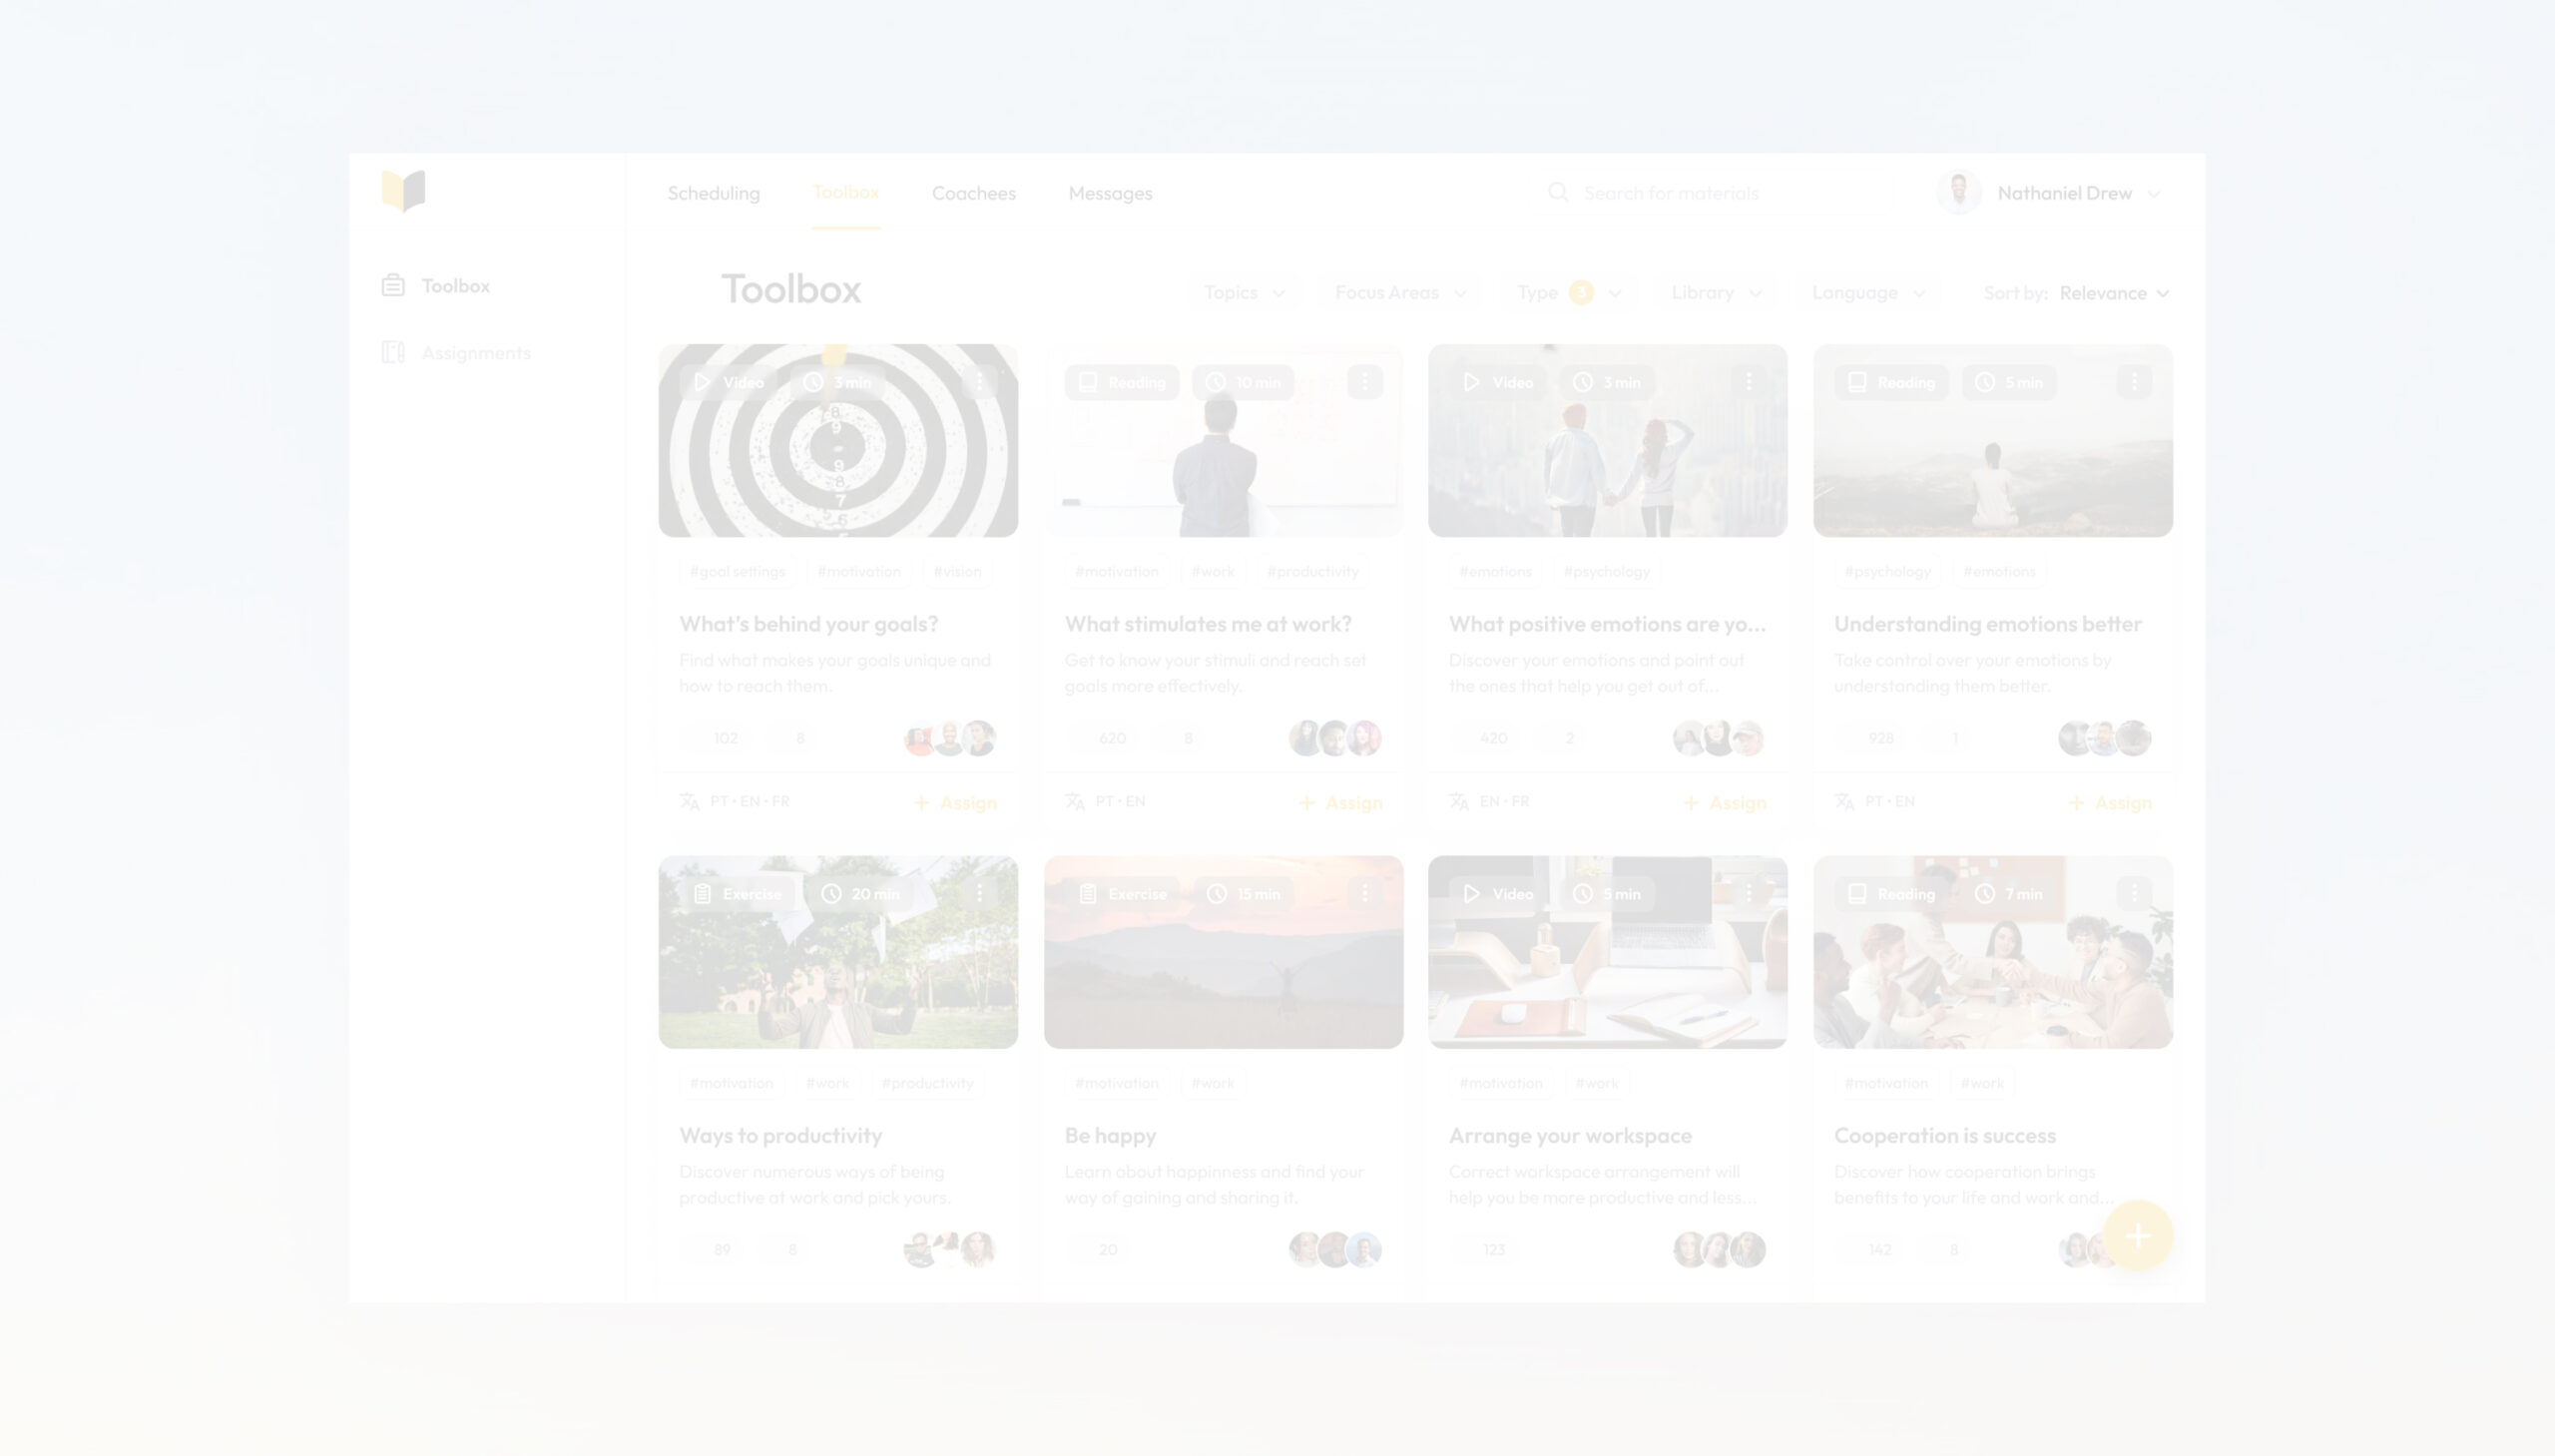Screen dimensions: 2555x1456
Task: Click the #psychology tag on What positive emotions card
Action: click(1606, 571)
